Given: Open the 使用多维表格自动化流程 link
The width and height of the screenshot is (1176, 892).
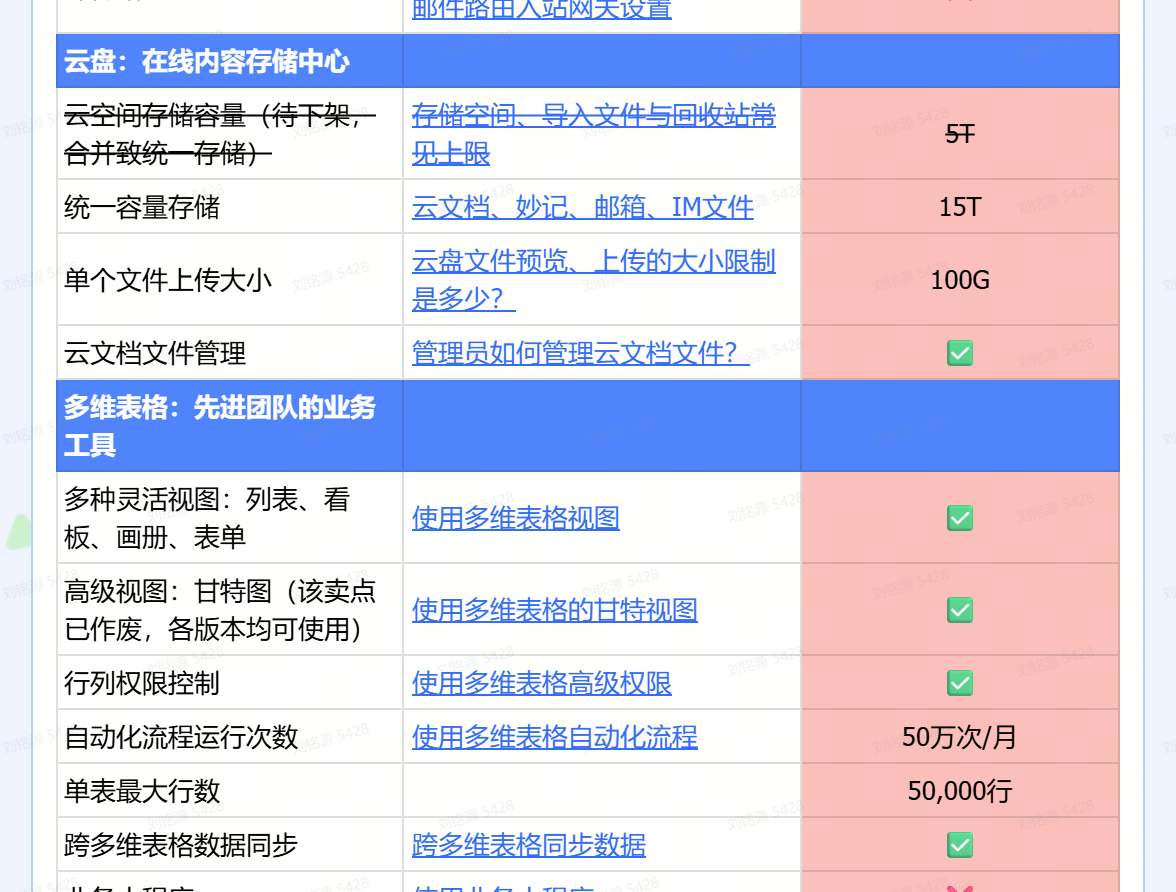Looking at the screenshot, I should click(x=554, y=737).
